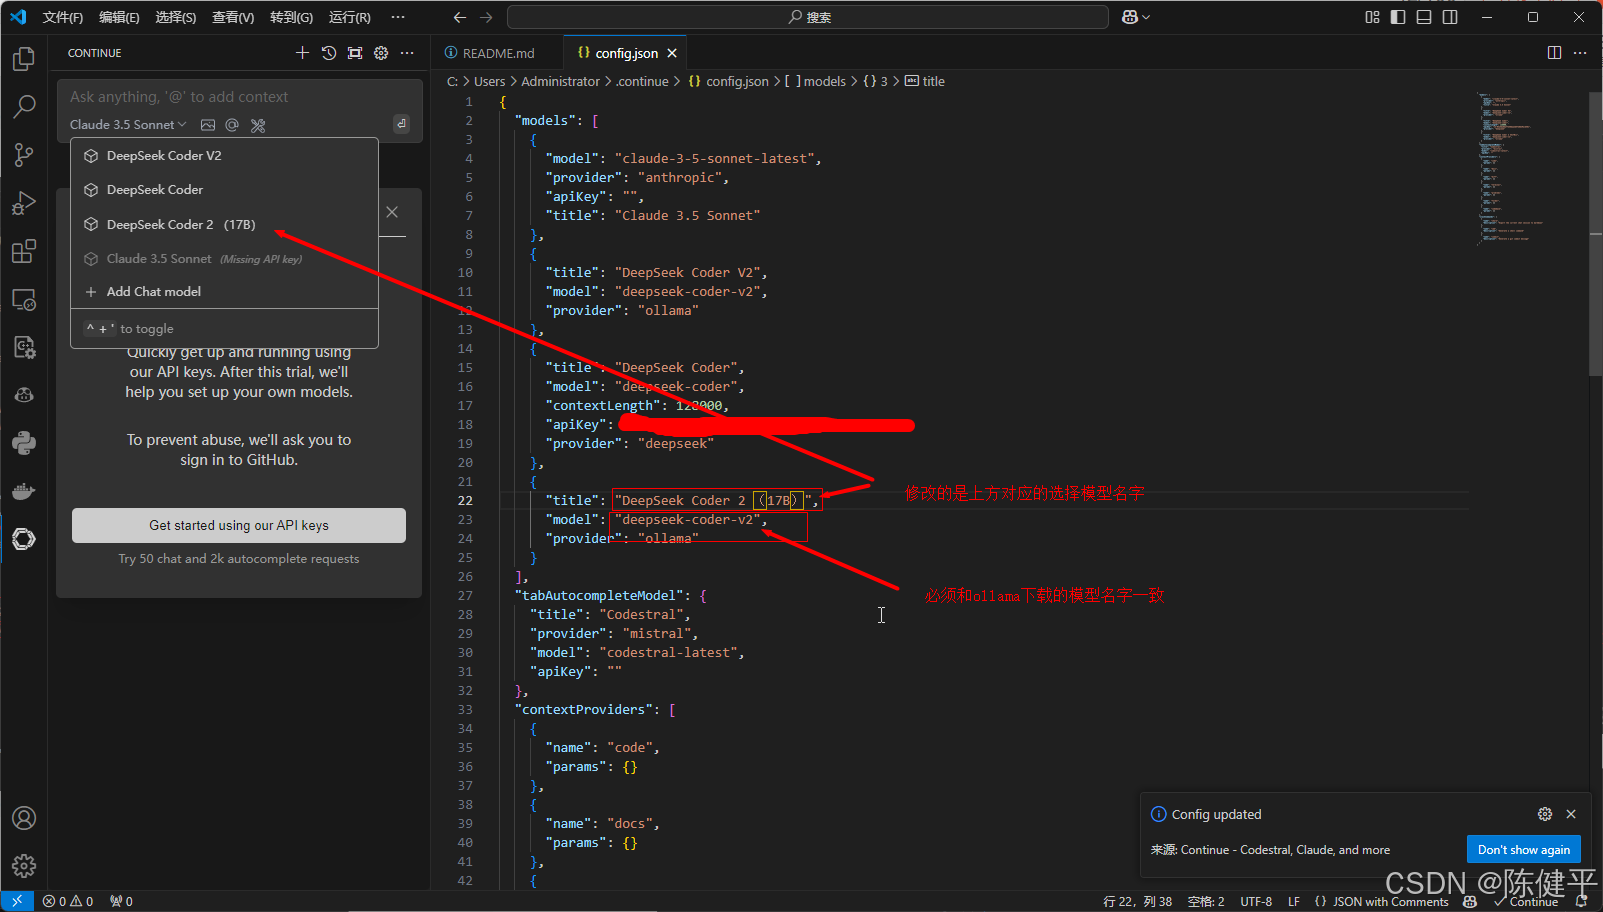Open the Extensions view

(x=24, y=251)
